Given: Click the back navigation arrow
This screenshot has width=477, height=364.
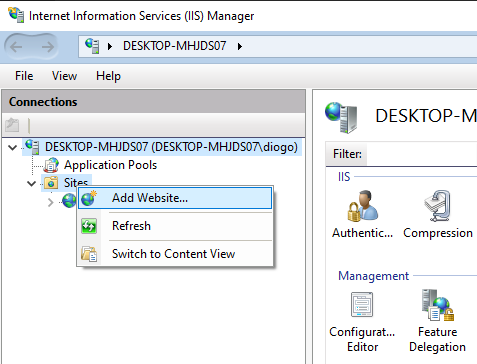Looking at the screenshot, I should point(16,47).
